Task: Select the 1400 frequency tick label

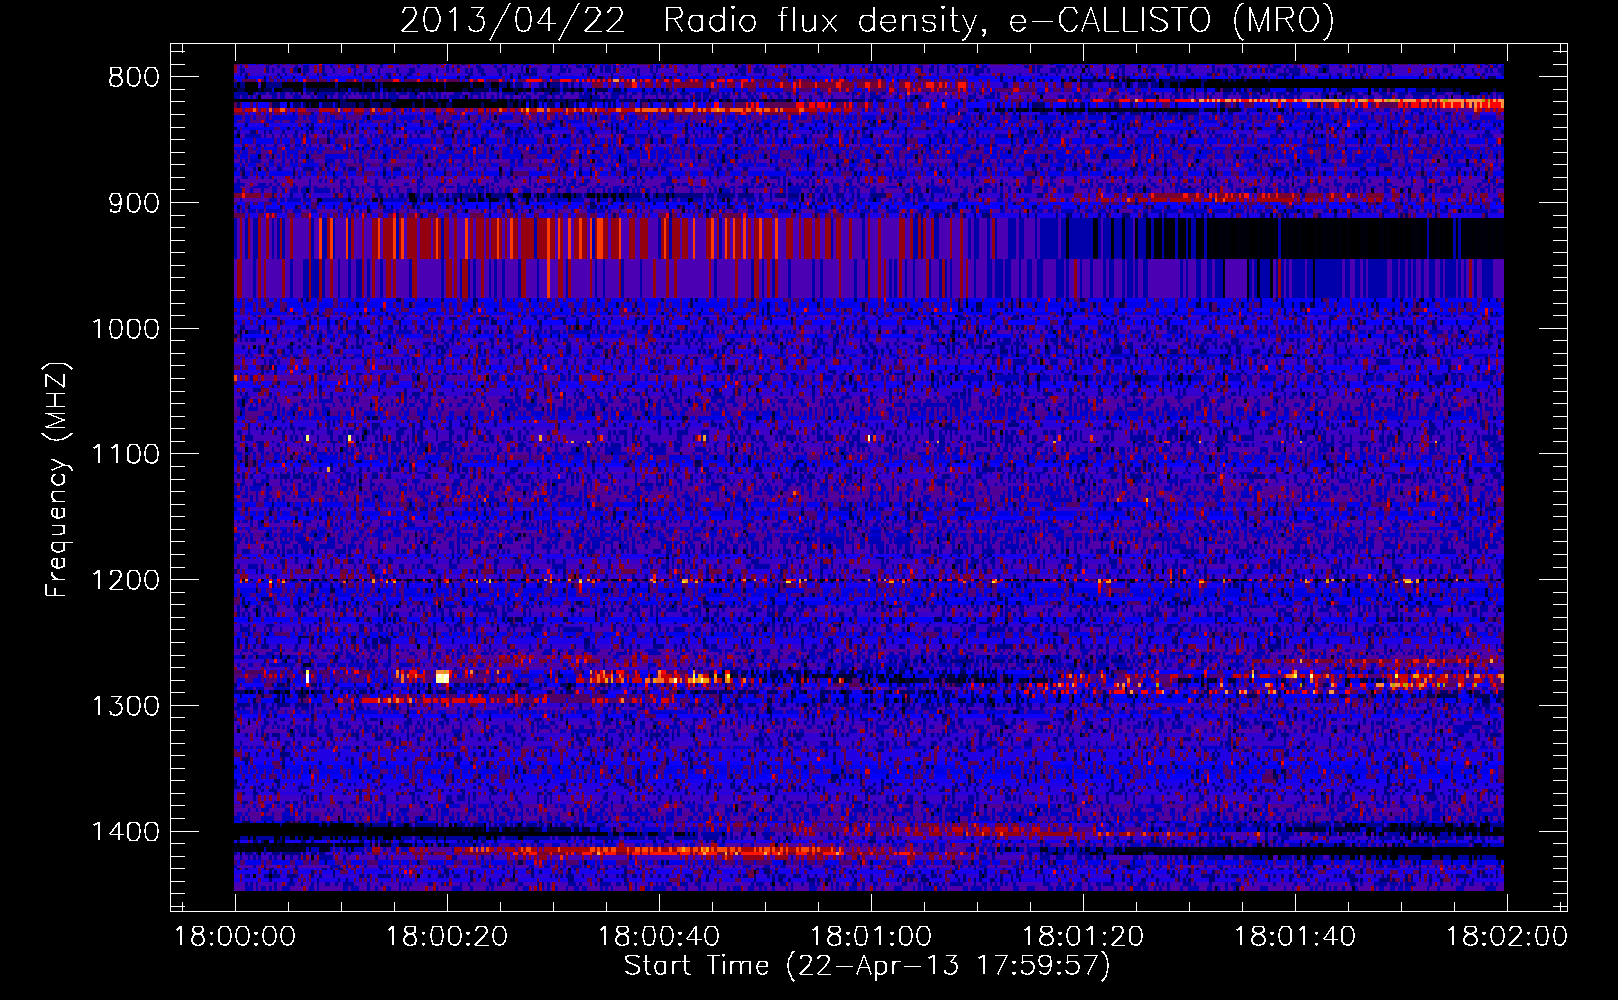Action: [125, 832]
